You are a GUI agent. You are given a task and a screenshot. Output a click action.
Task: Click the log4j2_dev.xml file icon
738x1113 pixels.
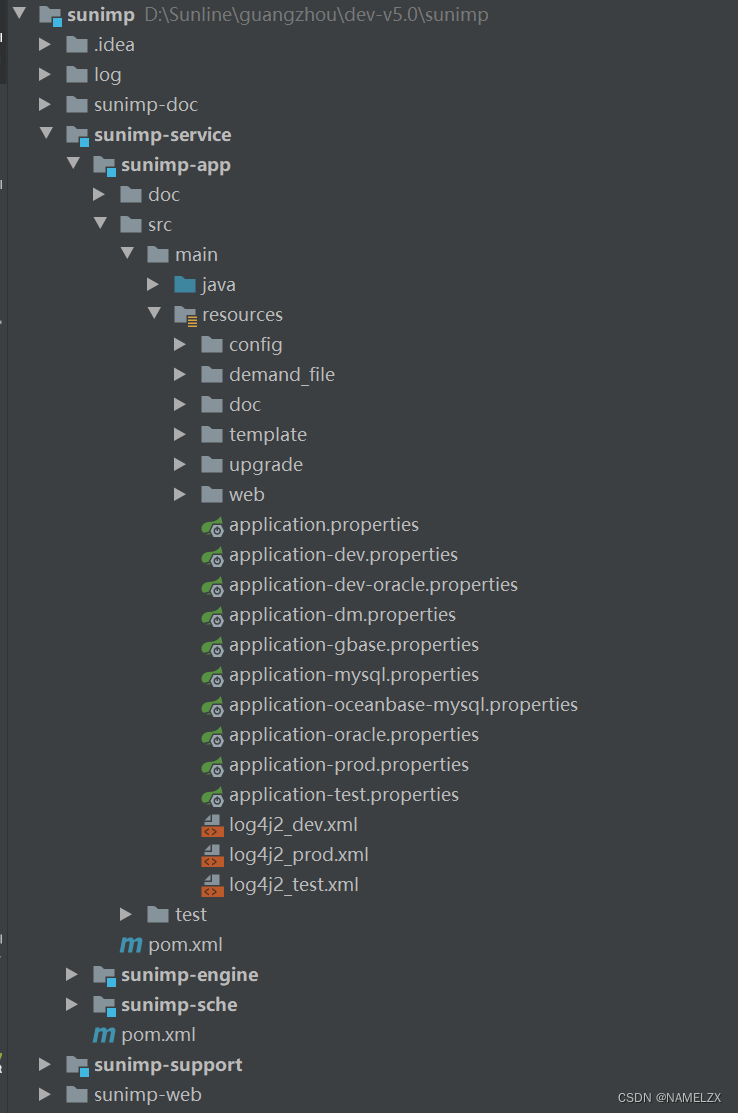[x=212, y=826]
